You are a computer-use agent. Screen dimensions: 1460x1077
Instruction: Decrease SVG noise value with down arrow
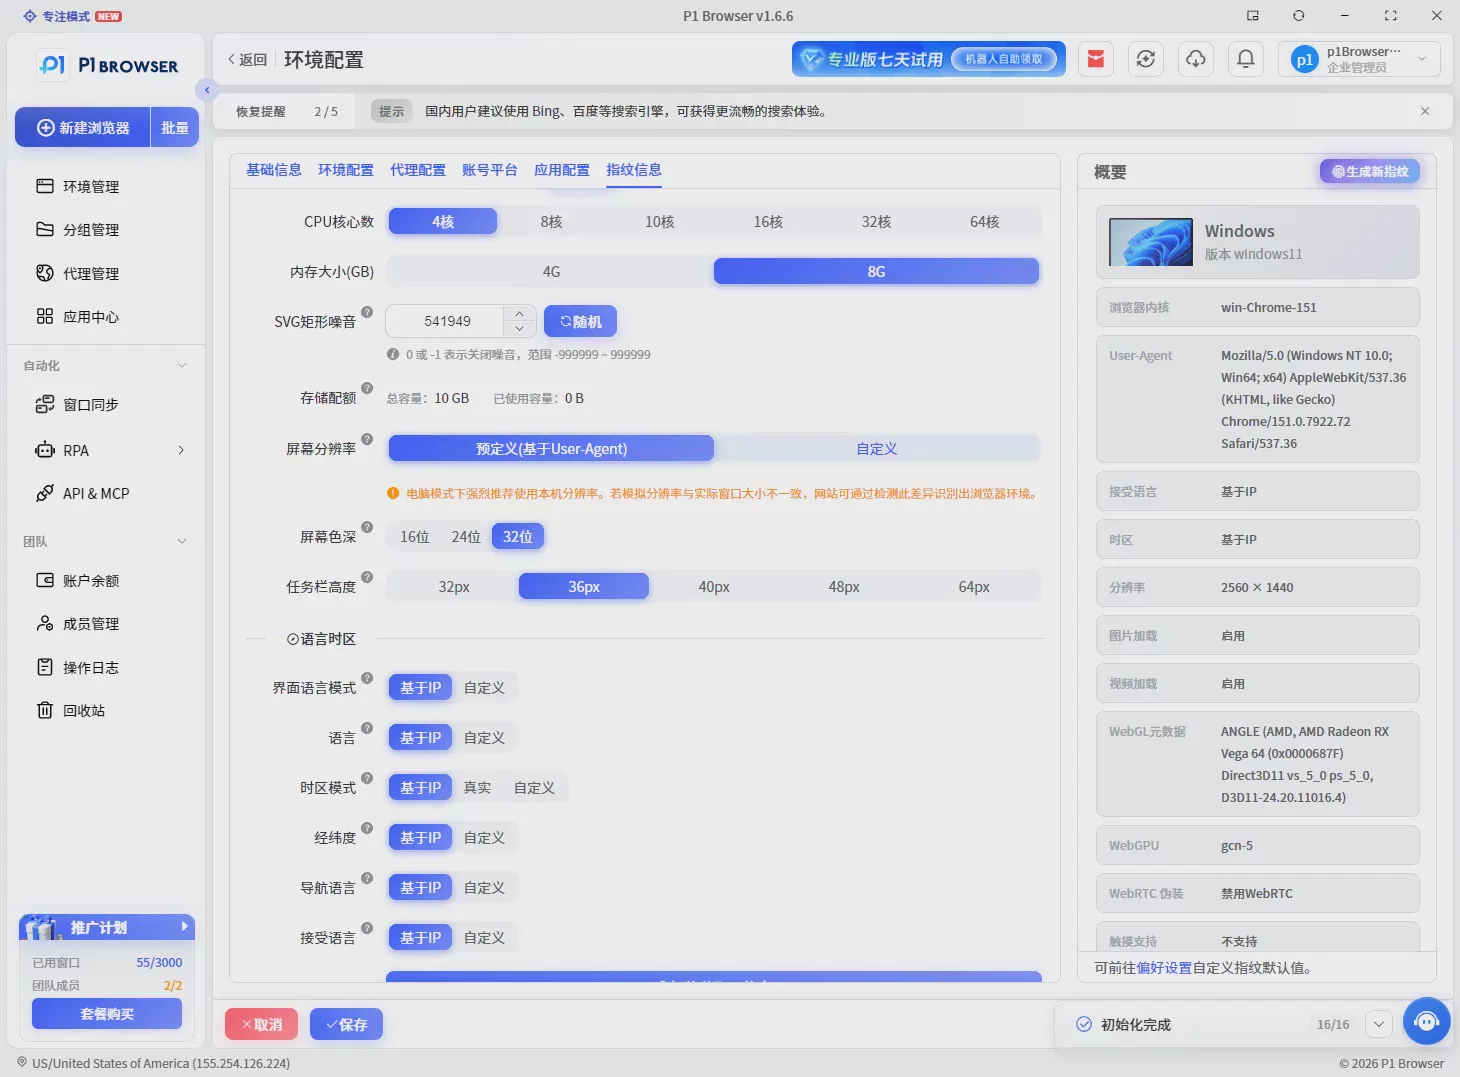pyautogui.click(x=519, y=328)
